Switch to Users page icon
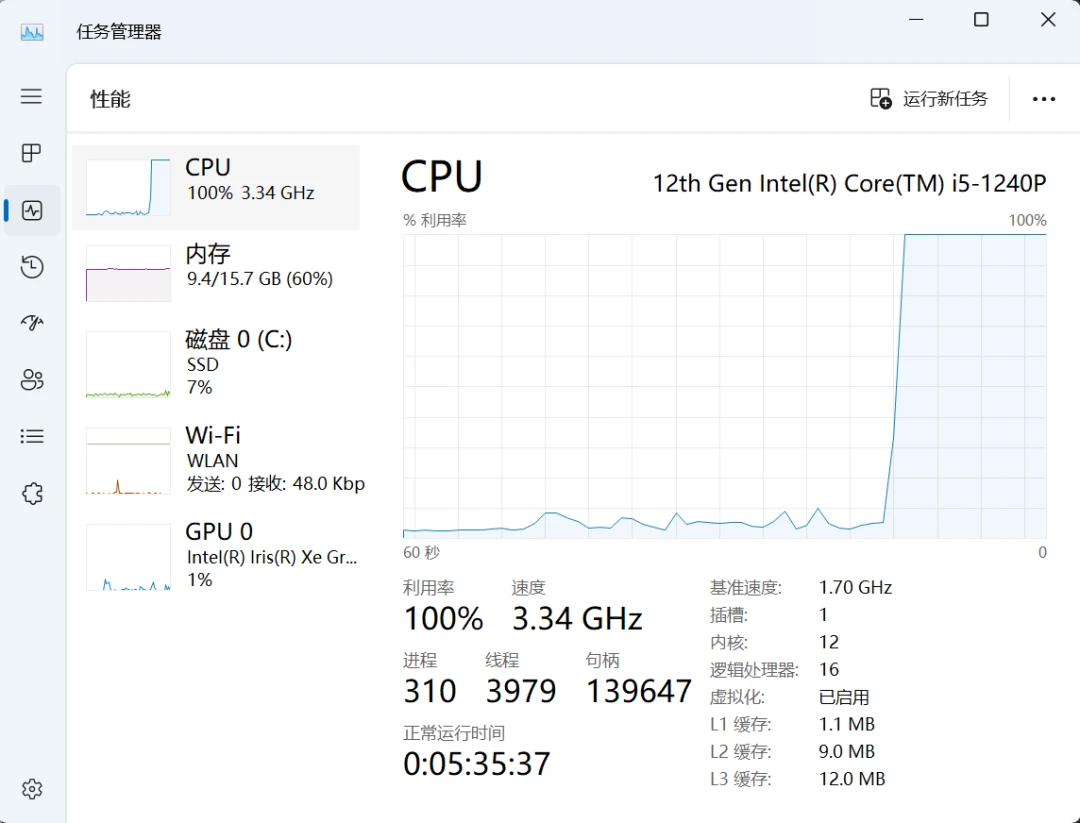 click(32, 379)
